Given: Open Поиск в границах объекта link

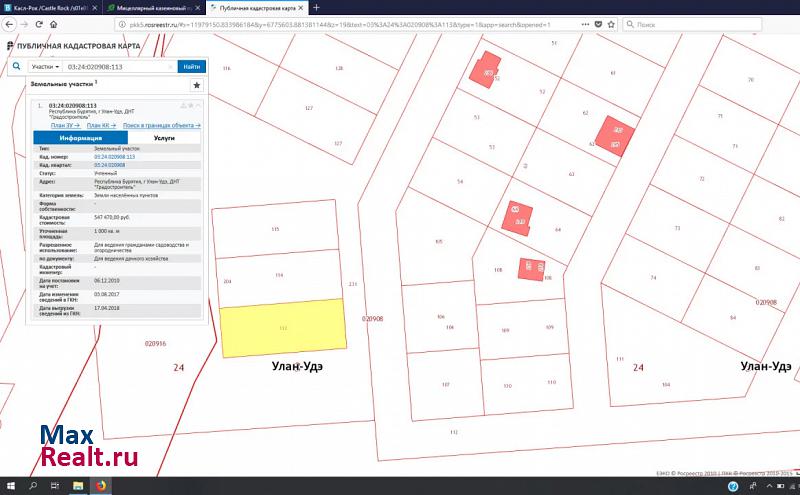Looking at the screenshot, I should pos(162,126).
